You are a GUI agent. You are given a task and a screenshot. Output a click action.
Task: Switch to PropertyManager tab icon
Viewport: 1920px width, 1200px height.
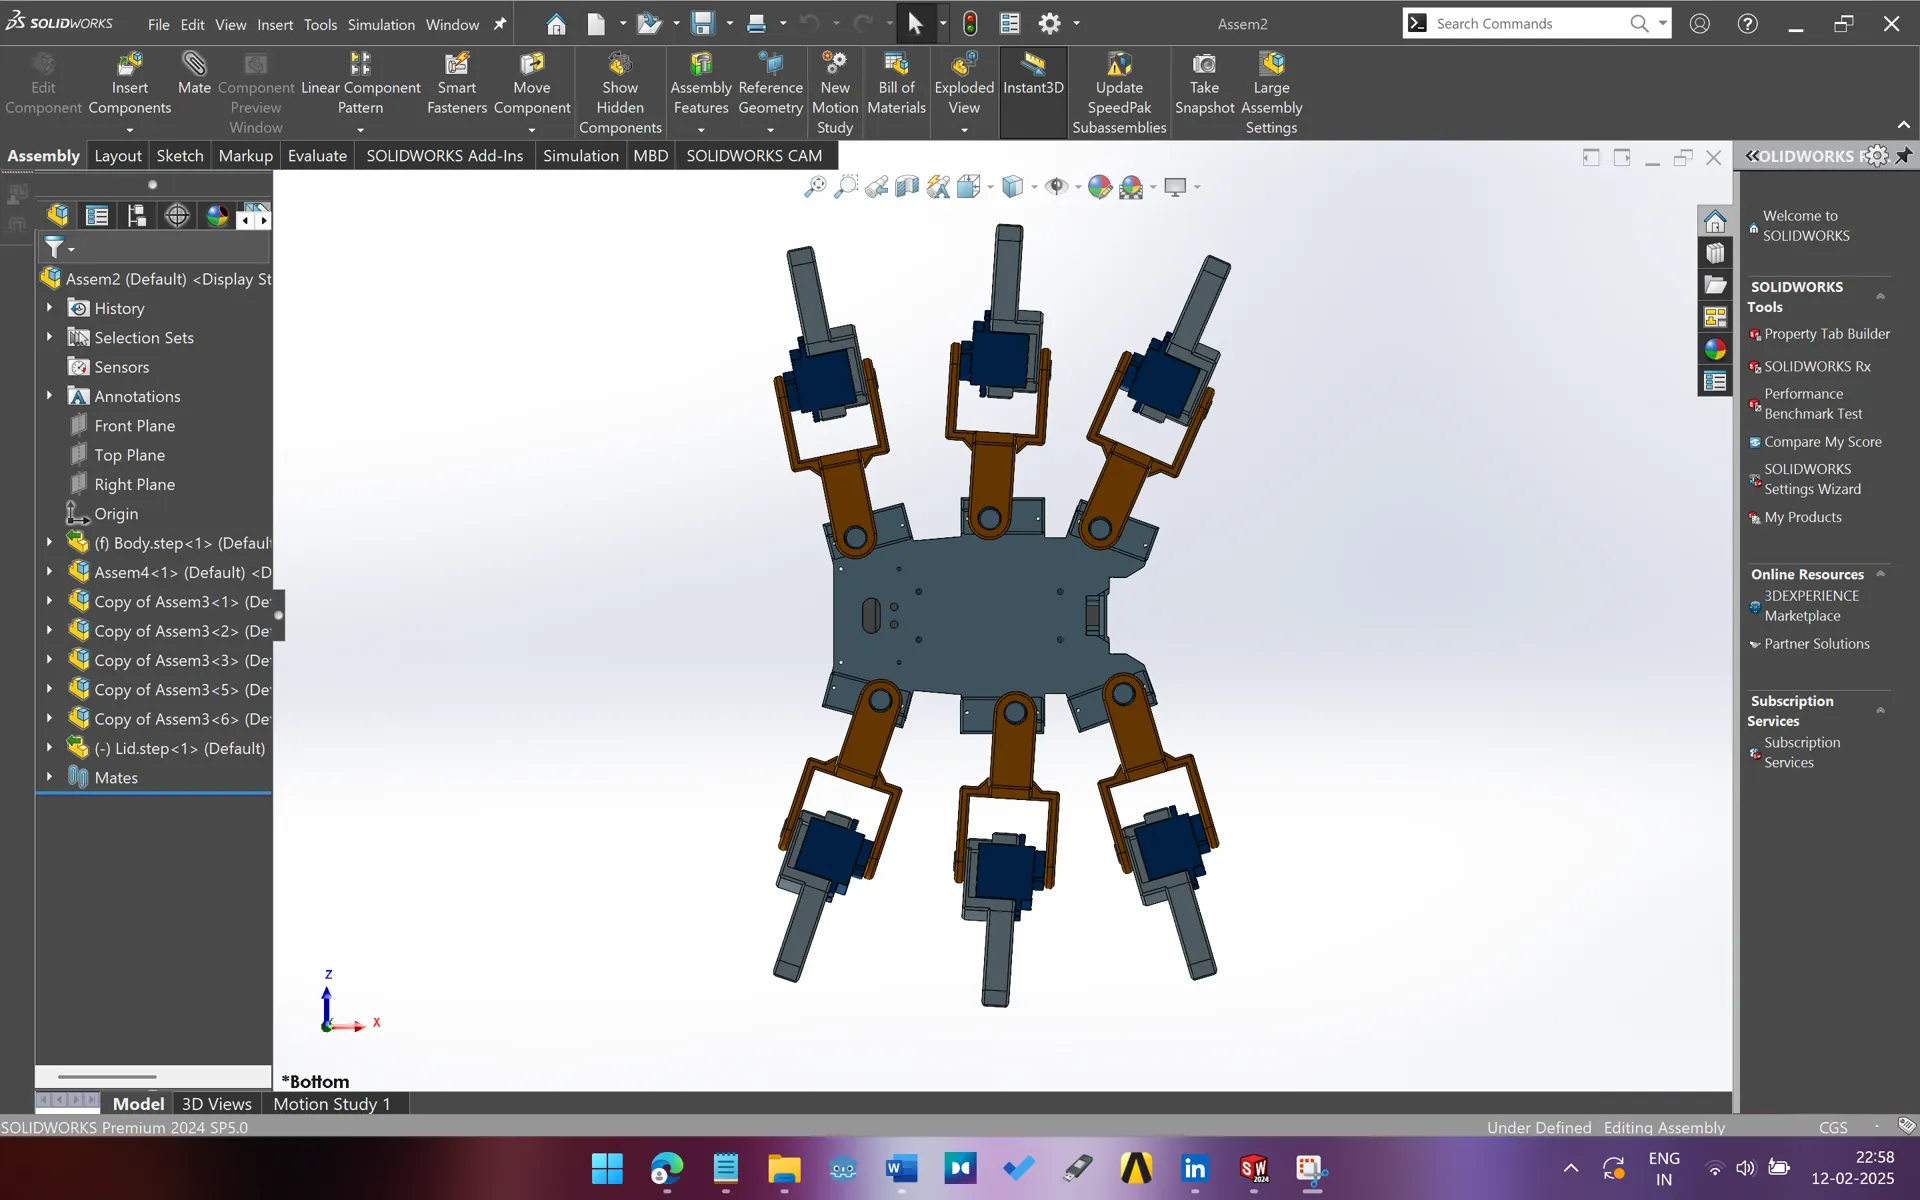pos(97,215)
